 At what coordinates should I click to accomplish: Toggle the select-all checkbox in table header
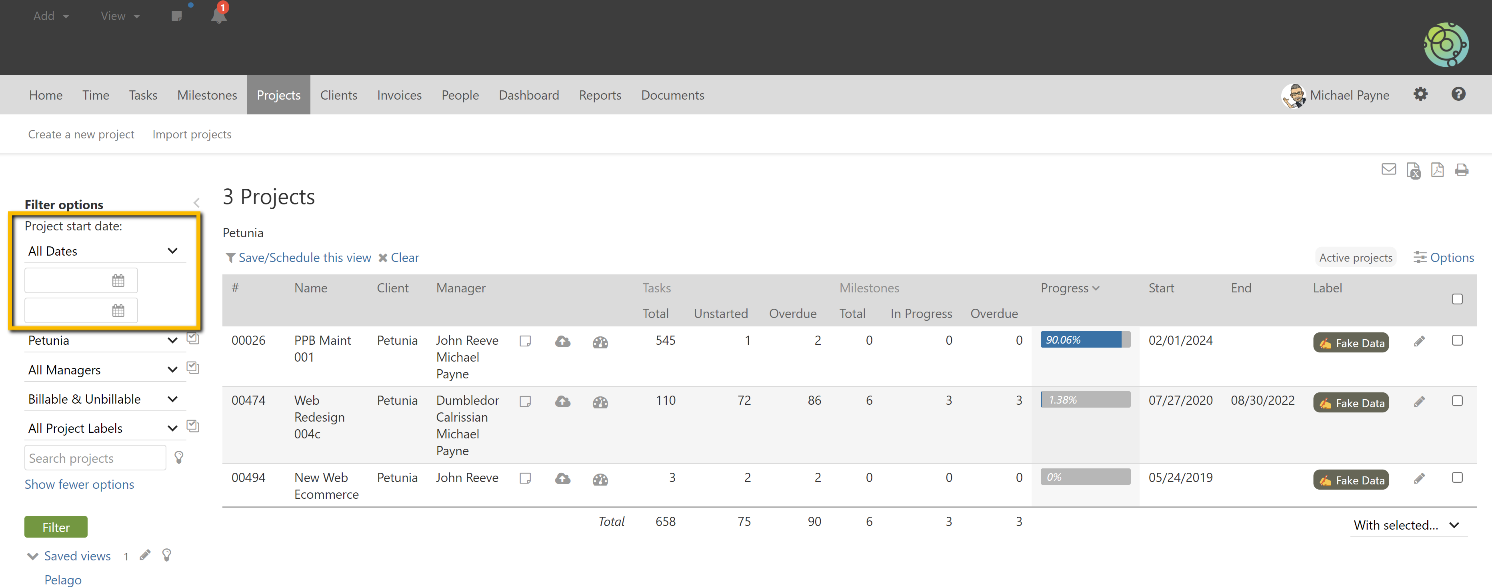(x=1457, y=299)
